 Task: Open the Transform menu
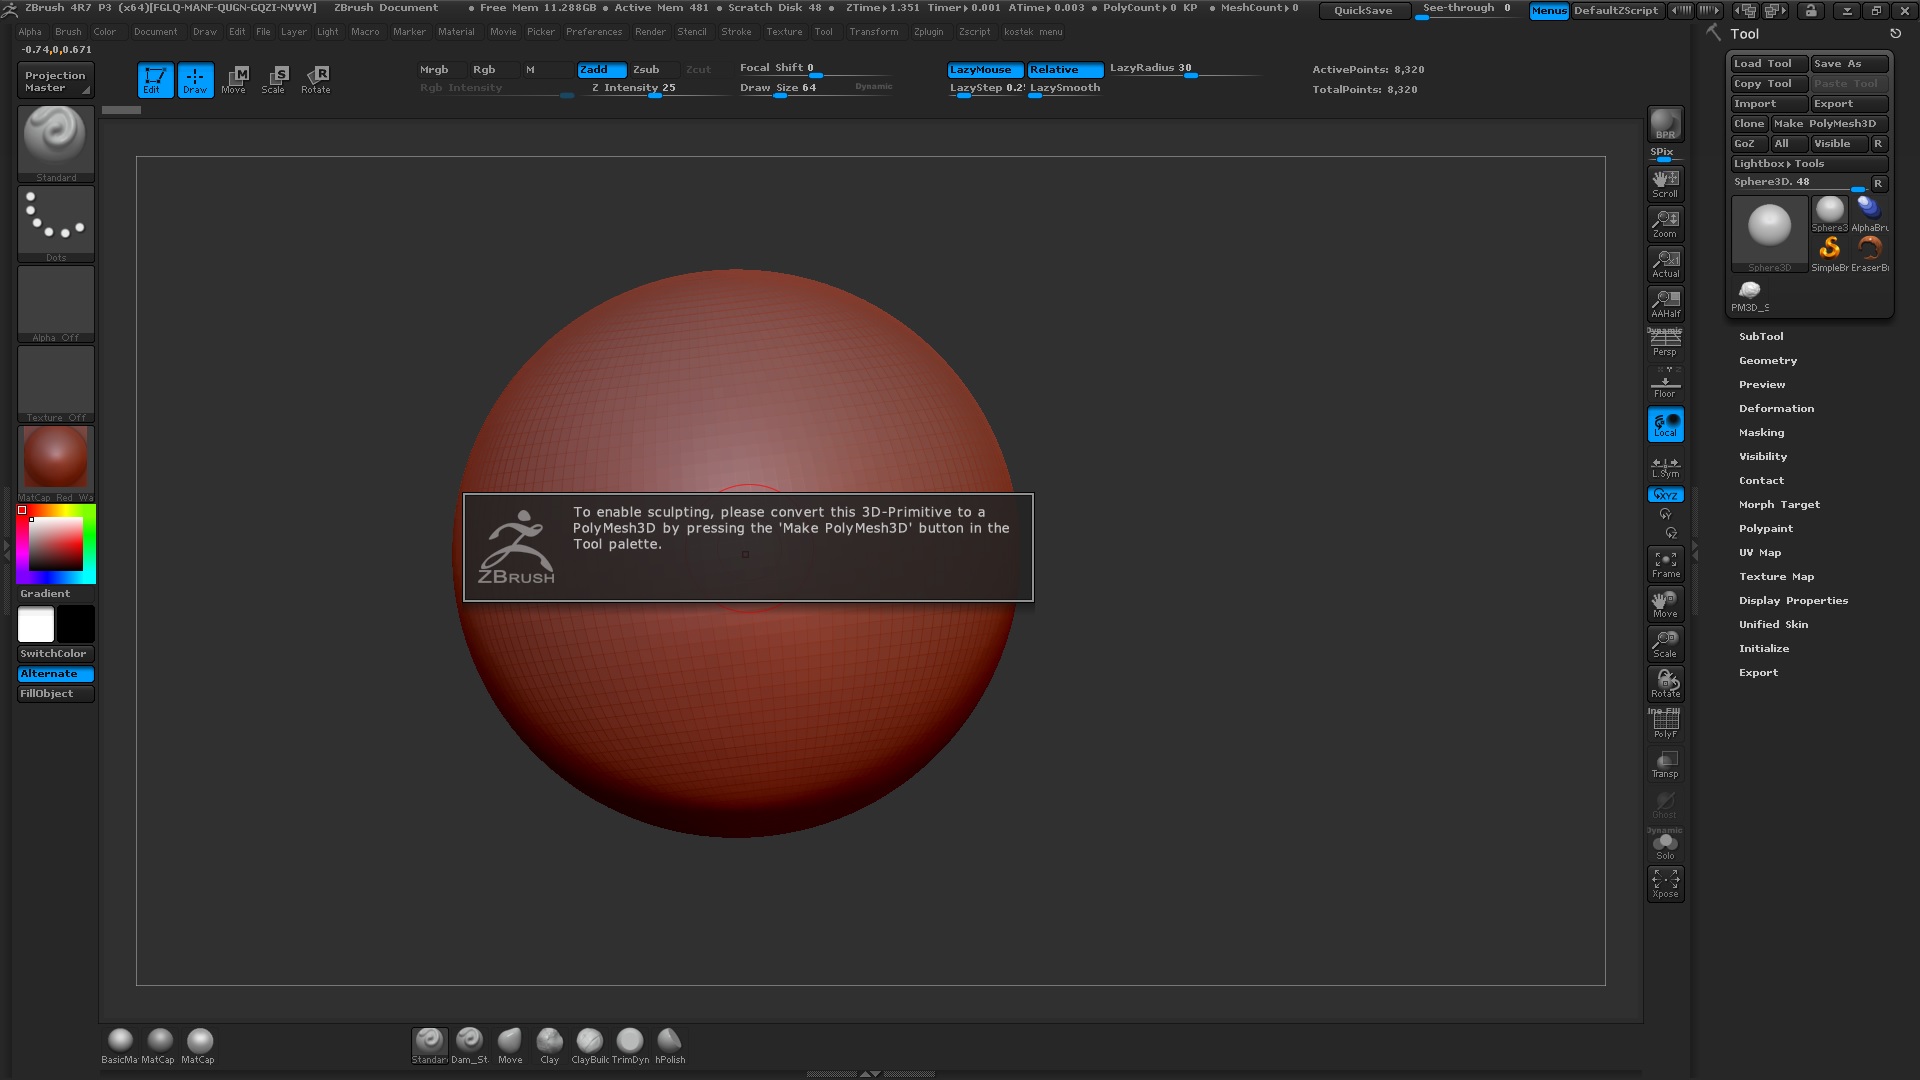[x=874, y=32]
